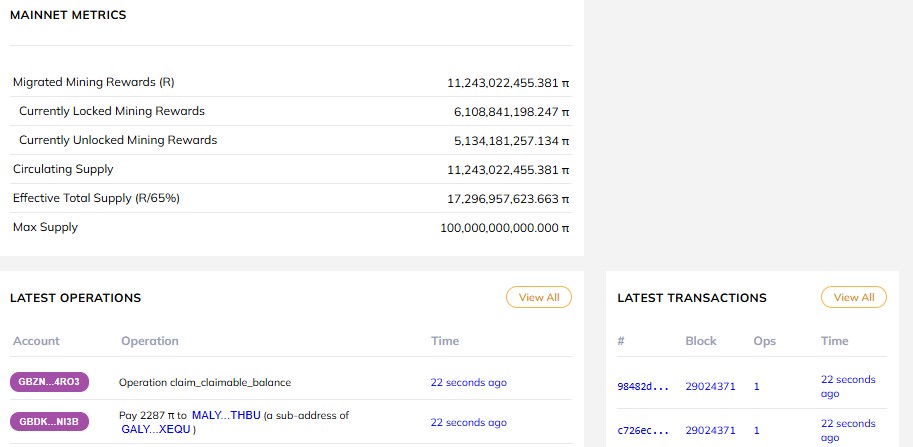Click the Account column header
The image size is (913, 447).
pos(36,341)
